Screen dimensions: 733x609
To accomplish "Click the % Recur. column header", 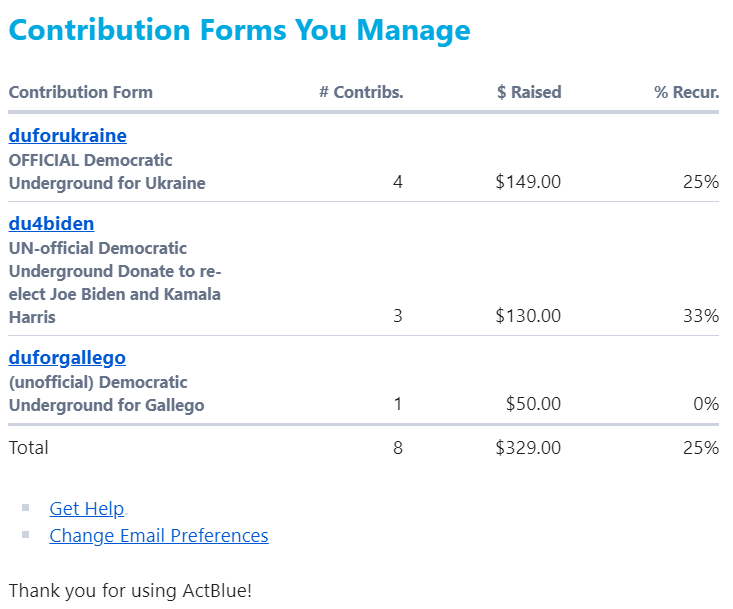I will pos(686,92).
